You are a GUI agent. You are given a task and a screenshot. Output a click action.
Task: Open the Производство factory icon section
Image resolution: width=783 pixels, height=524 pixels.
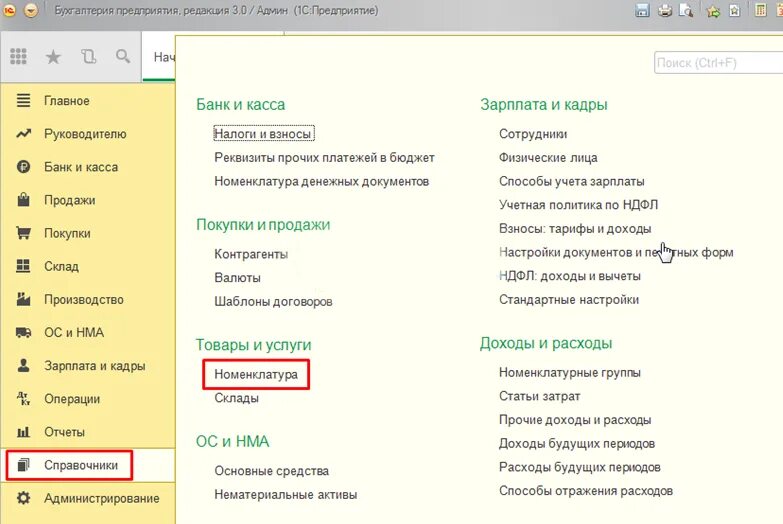click(x=23, y=299)
